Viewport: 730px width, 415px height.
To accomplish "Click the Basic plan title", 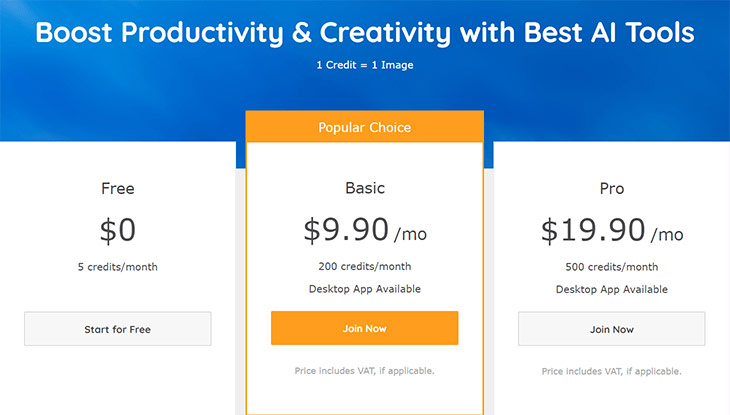I will click(x=365, y=188).
